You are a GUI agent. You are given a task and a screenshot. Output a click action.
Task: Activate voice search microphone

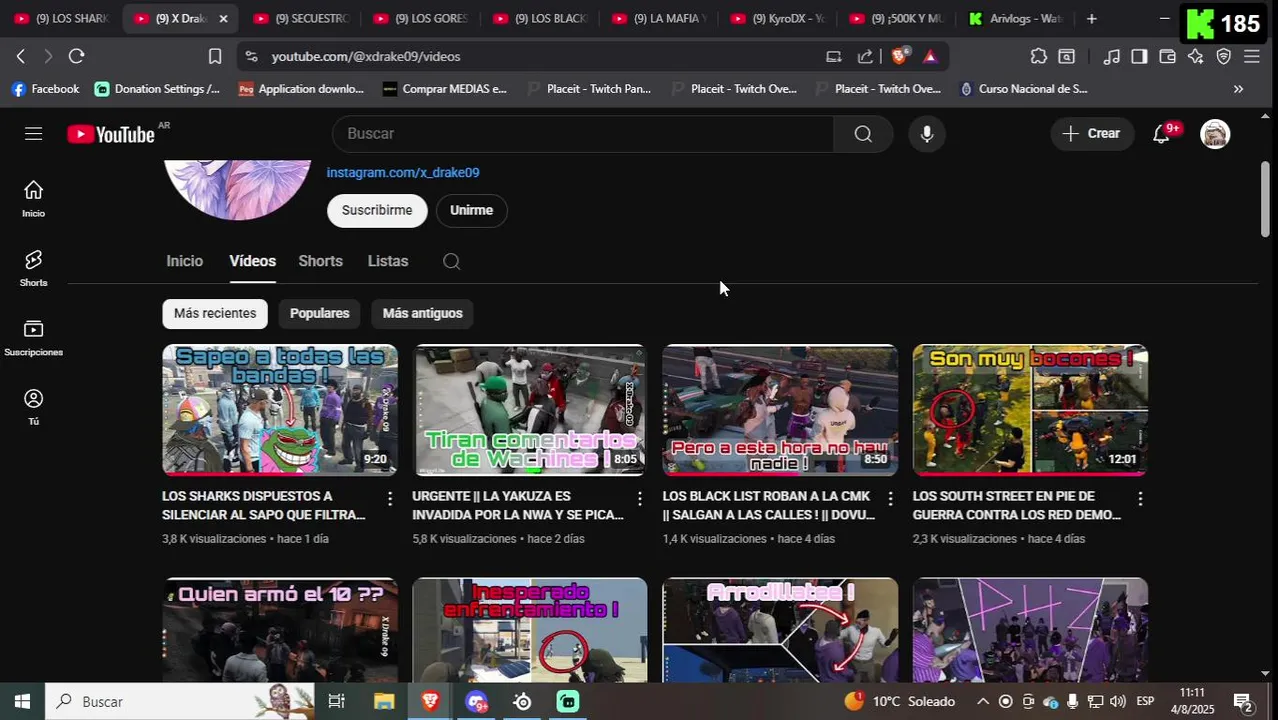coord(927,134)
